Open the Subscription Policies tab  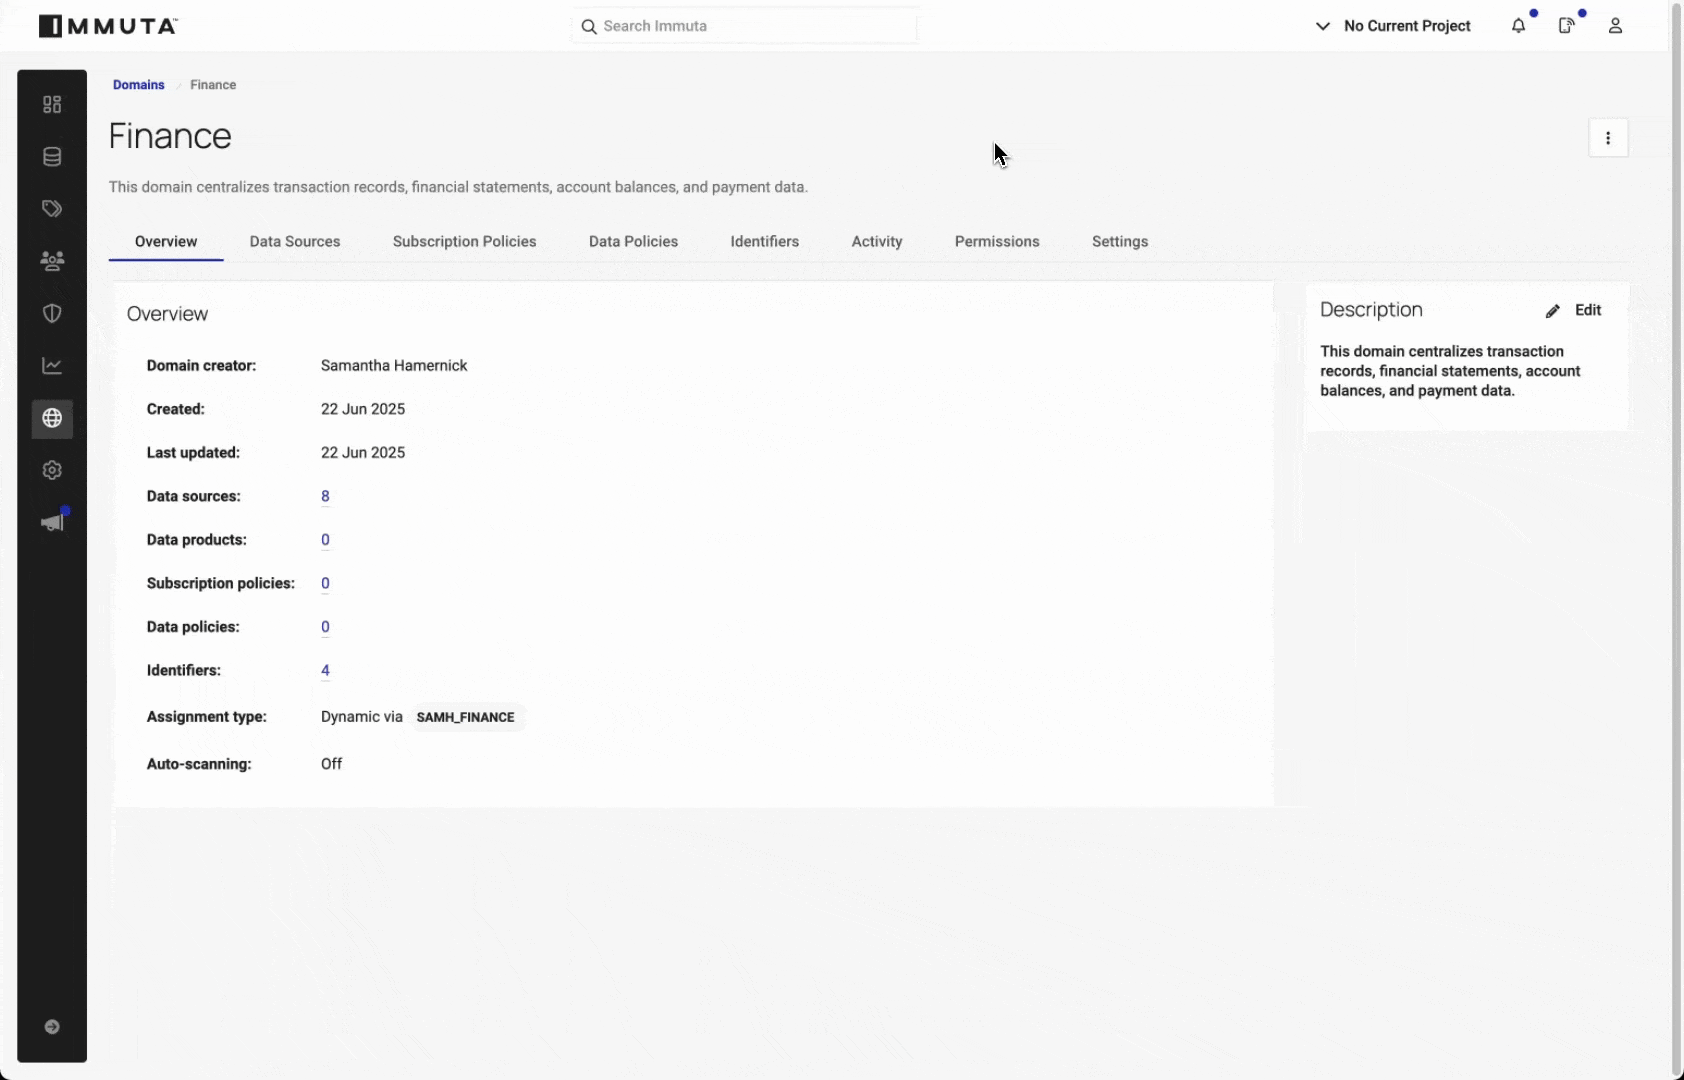click(464, 242)
